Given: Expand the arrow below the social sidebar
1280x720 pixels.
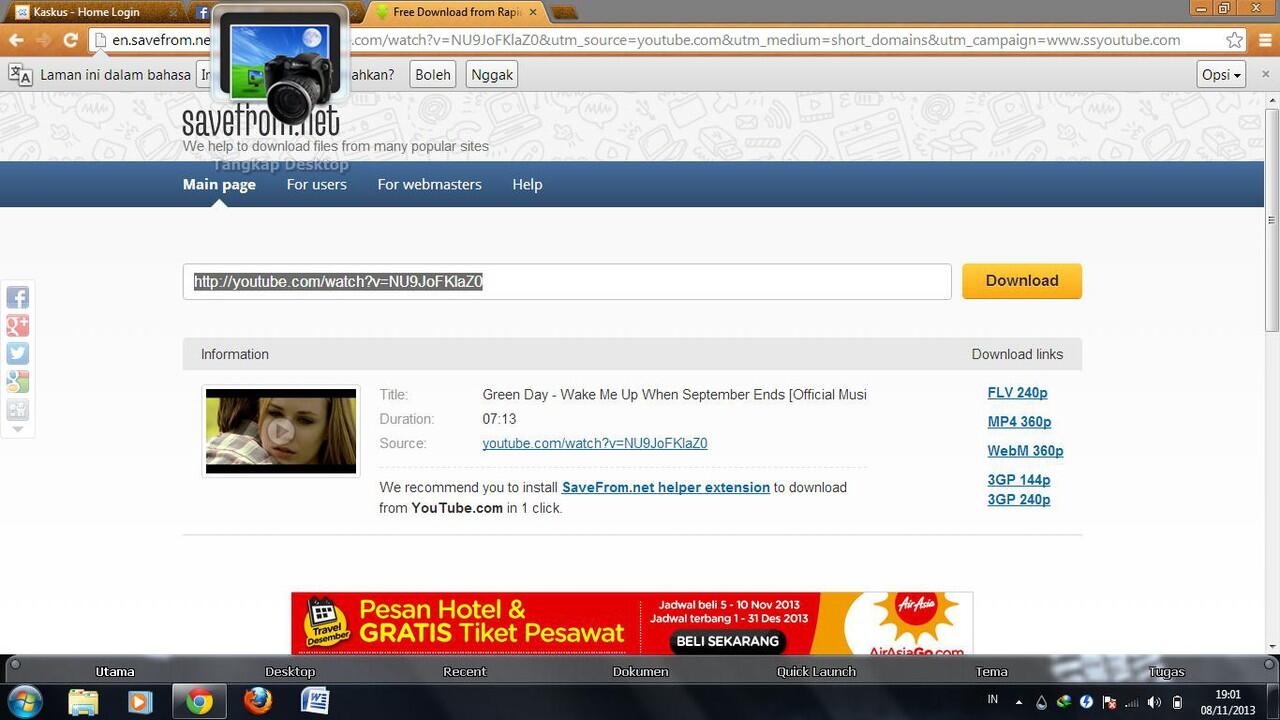Looking at the screenshot, I should (17, 429).
